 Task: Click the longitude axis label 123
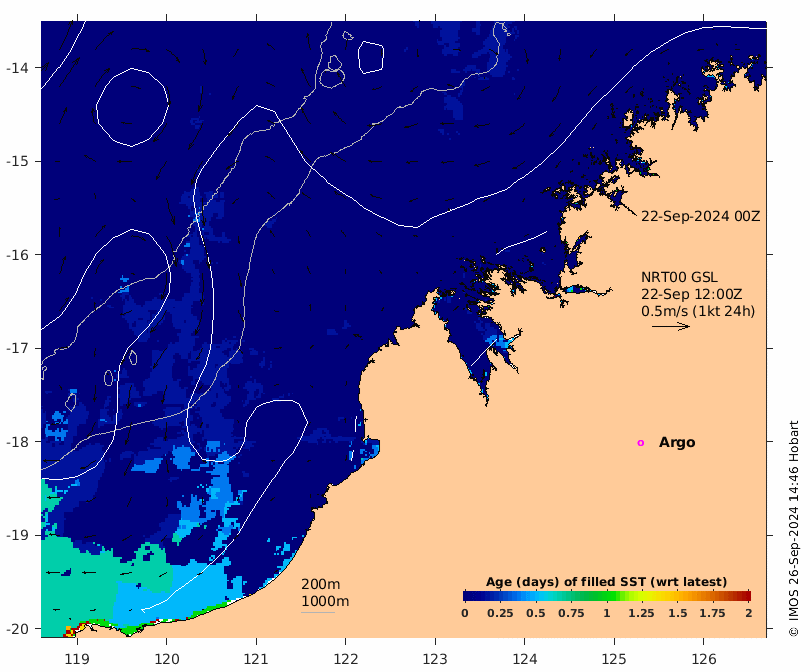click(x=435, y=659)
